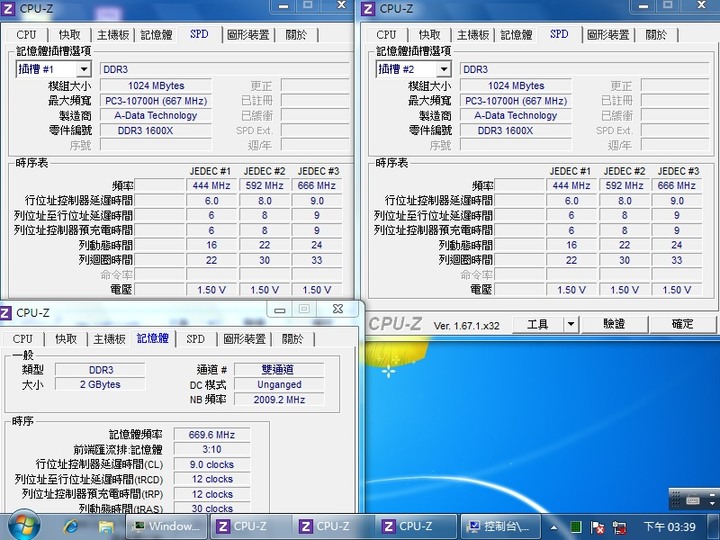Open the Z title icon of slot #2 window
Image resolution: width=720 pixels, height=540 pixels.
click(x=367, y=8)
